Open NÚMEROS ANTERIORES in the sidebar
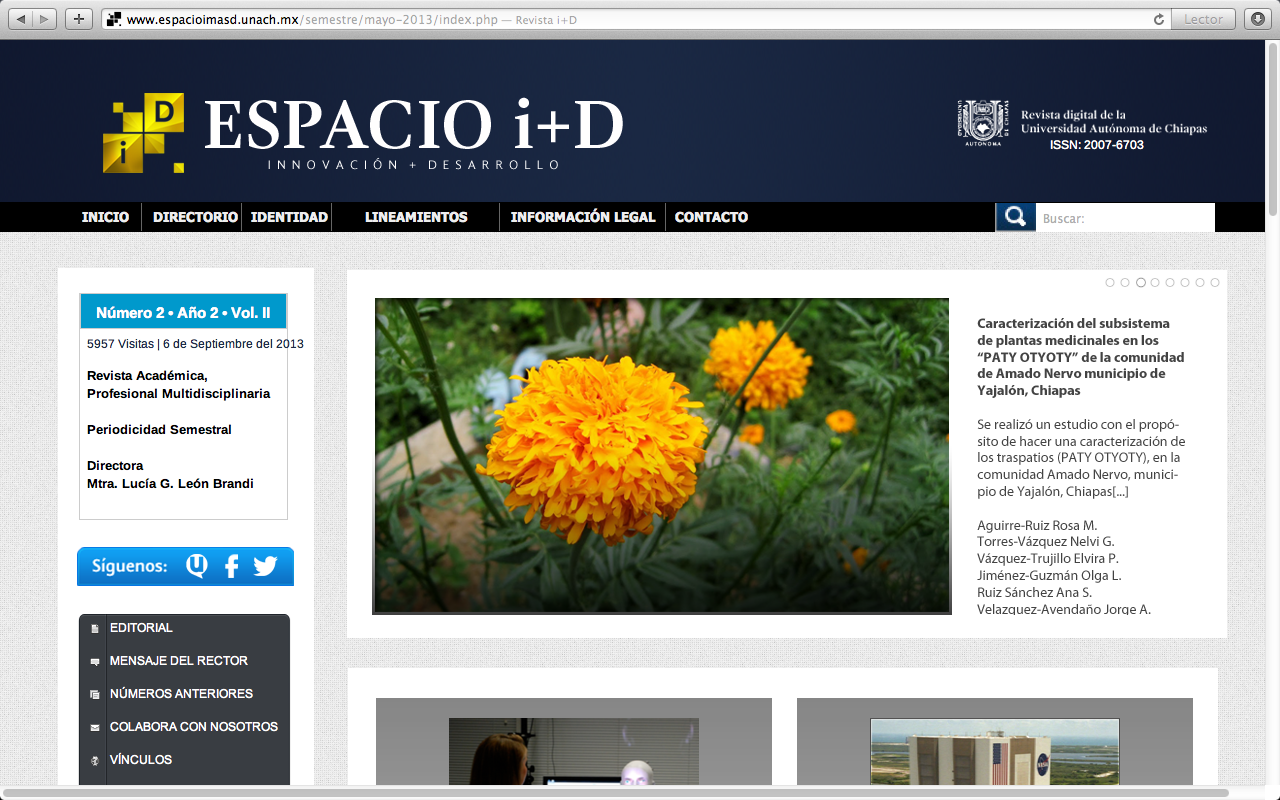 pyautogui.click(x=181, y=694)
